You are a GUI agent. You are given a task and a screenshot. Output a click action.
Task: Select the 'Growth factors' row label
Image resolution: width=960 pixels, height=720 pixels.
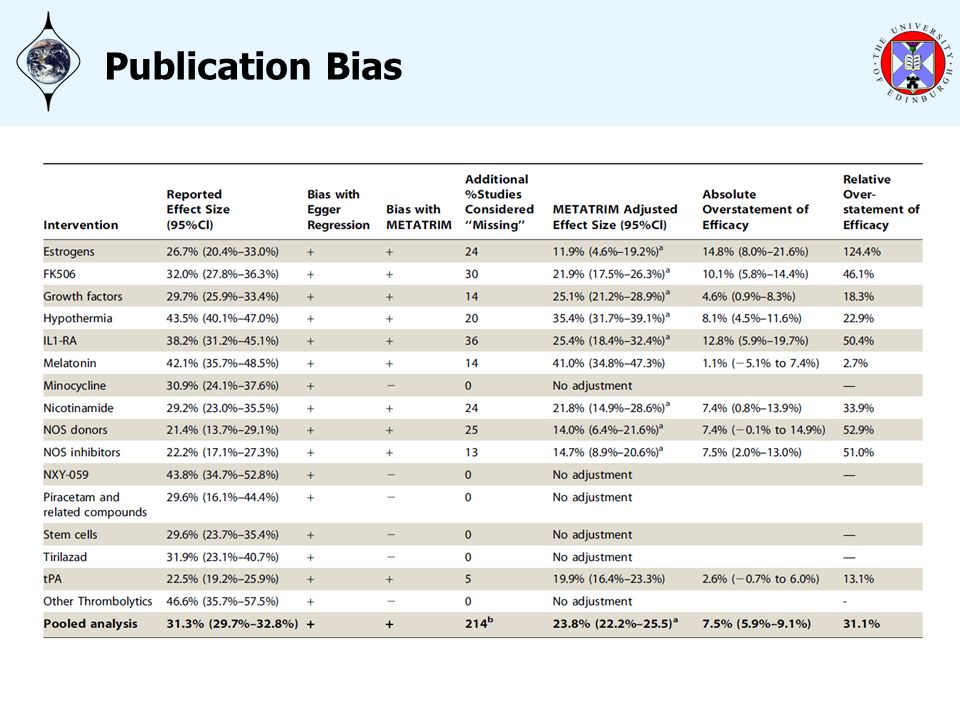click(83, 296)
